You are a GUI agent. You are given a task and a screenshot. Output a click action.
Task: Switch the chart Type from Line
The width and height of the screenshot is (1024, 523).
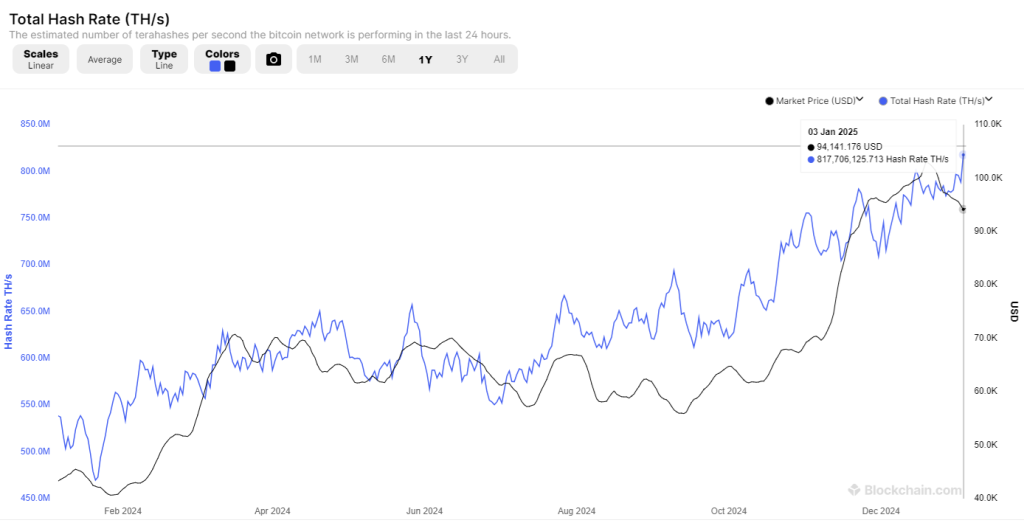click(164, 59)
